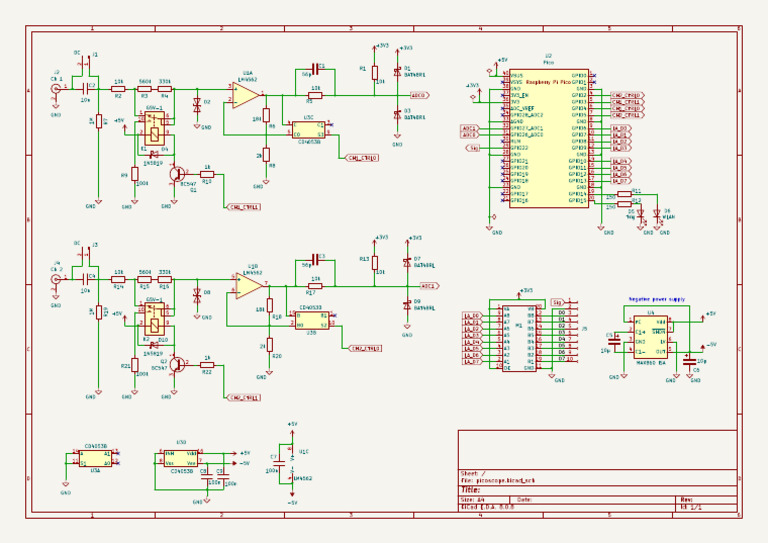Click the Sig label at Pico GPIO22

(x=472, y=147)
